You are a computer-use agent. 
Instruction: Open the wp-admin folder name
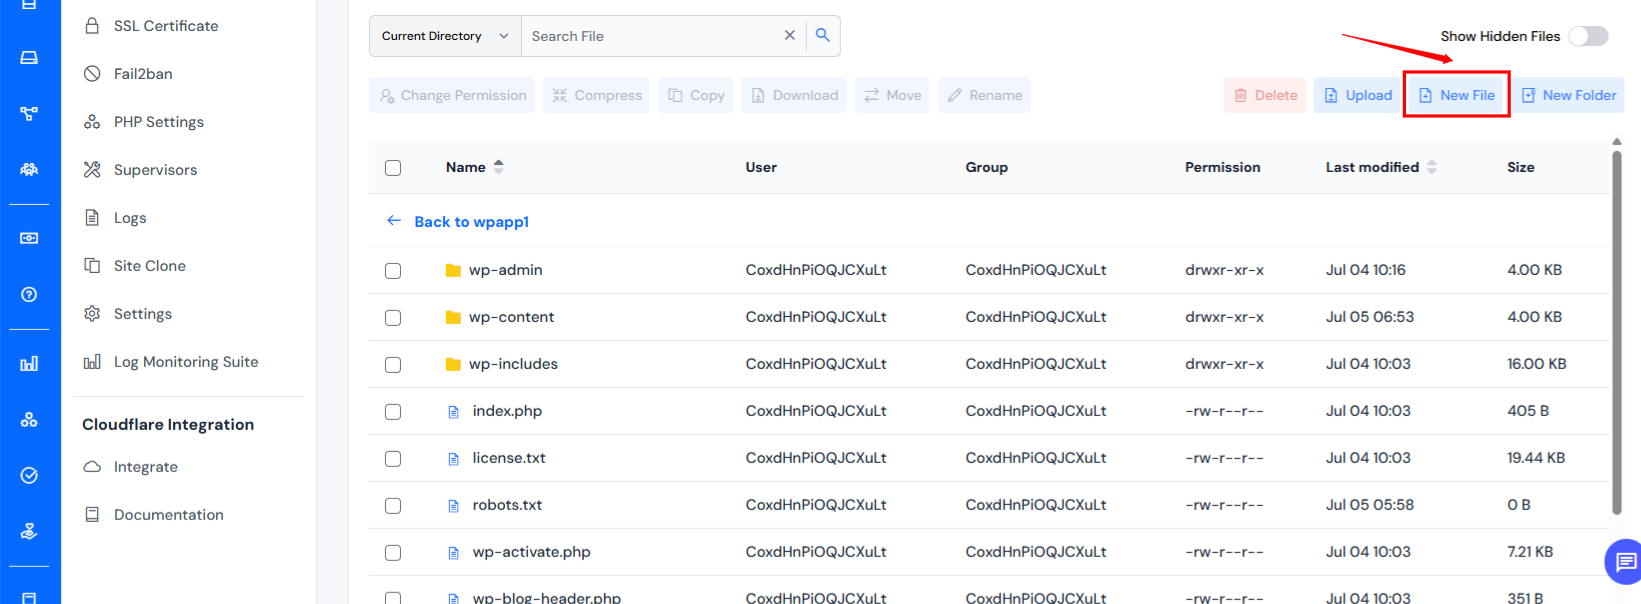pyautogui.click(x=506, y=270)
